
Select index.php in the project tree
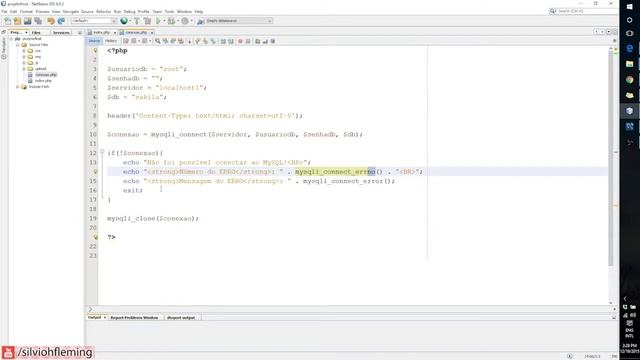(43, 81)
